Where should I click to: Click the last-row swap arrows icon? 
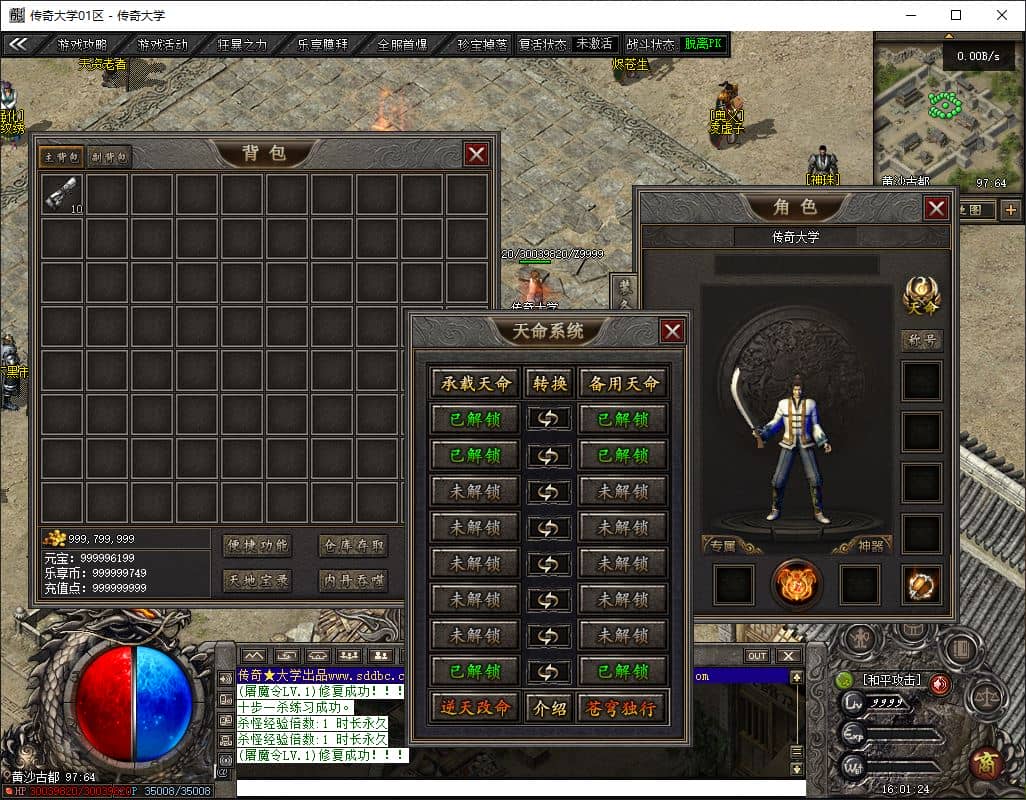(549, 671)
